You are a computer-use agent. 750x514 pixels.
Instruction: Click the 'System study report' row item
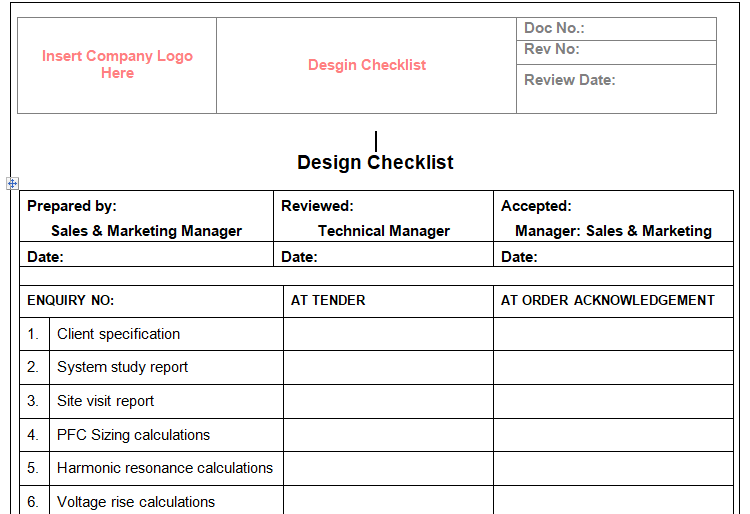pos(122,367)
